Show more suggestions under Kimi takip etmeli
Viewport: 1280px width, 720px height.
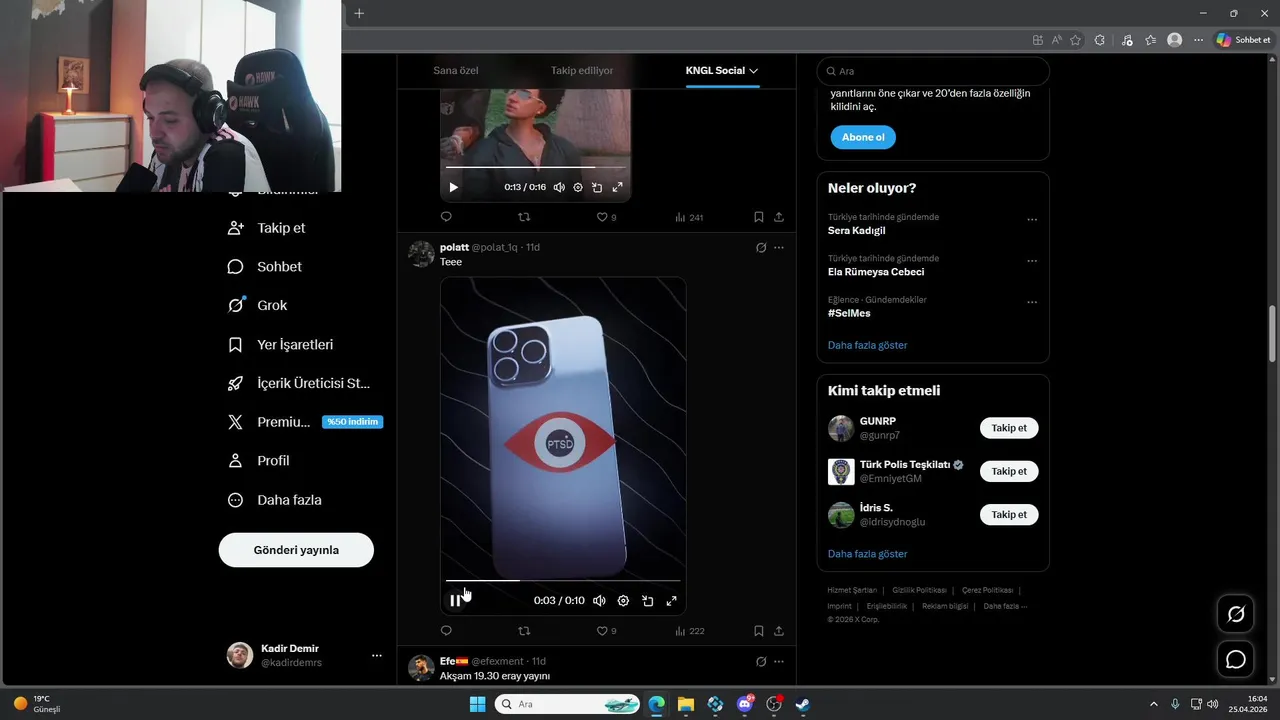coord(868,554)
